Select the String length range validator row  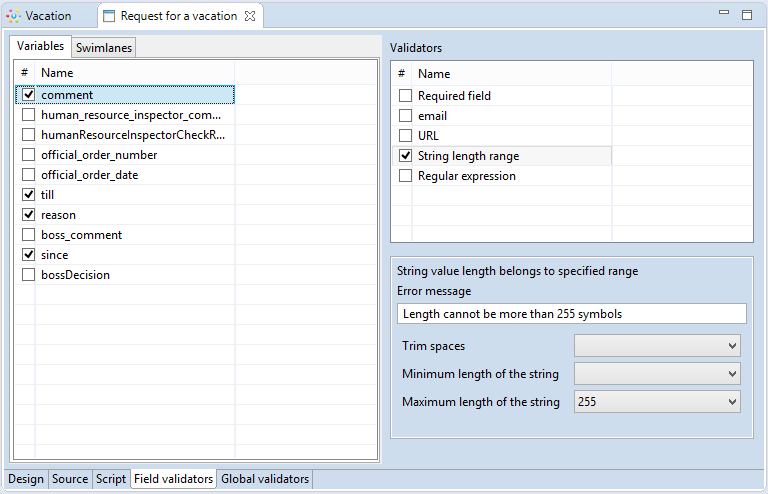(x=468, y=156)
